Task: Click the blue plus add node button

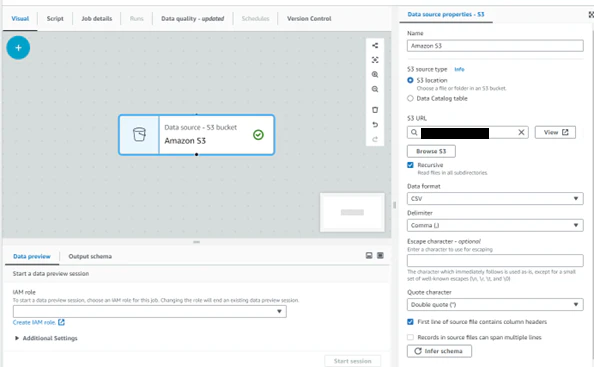Action: 18,48
